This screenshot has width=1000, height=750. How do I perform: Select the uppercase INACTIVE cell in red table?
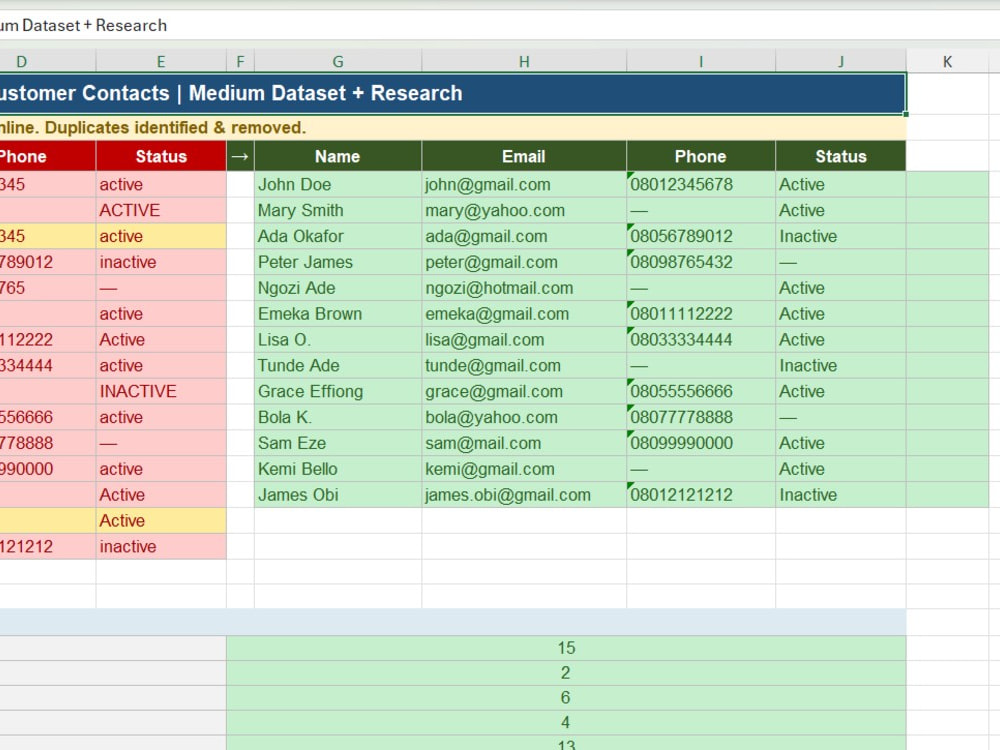click(x=161, y=391)
